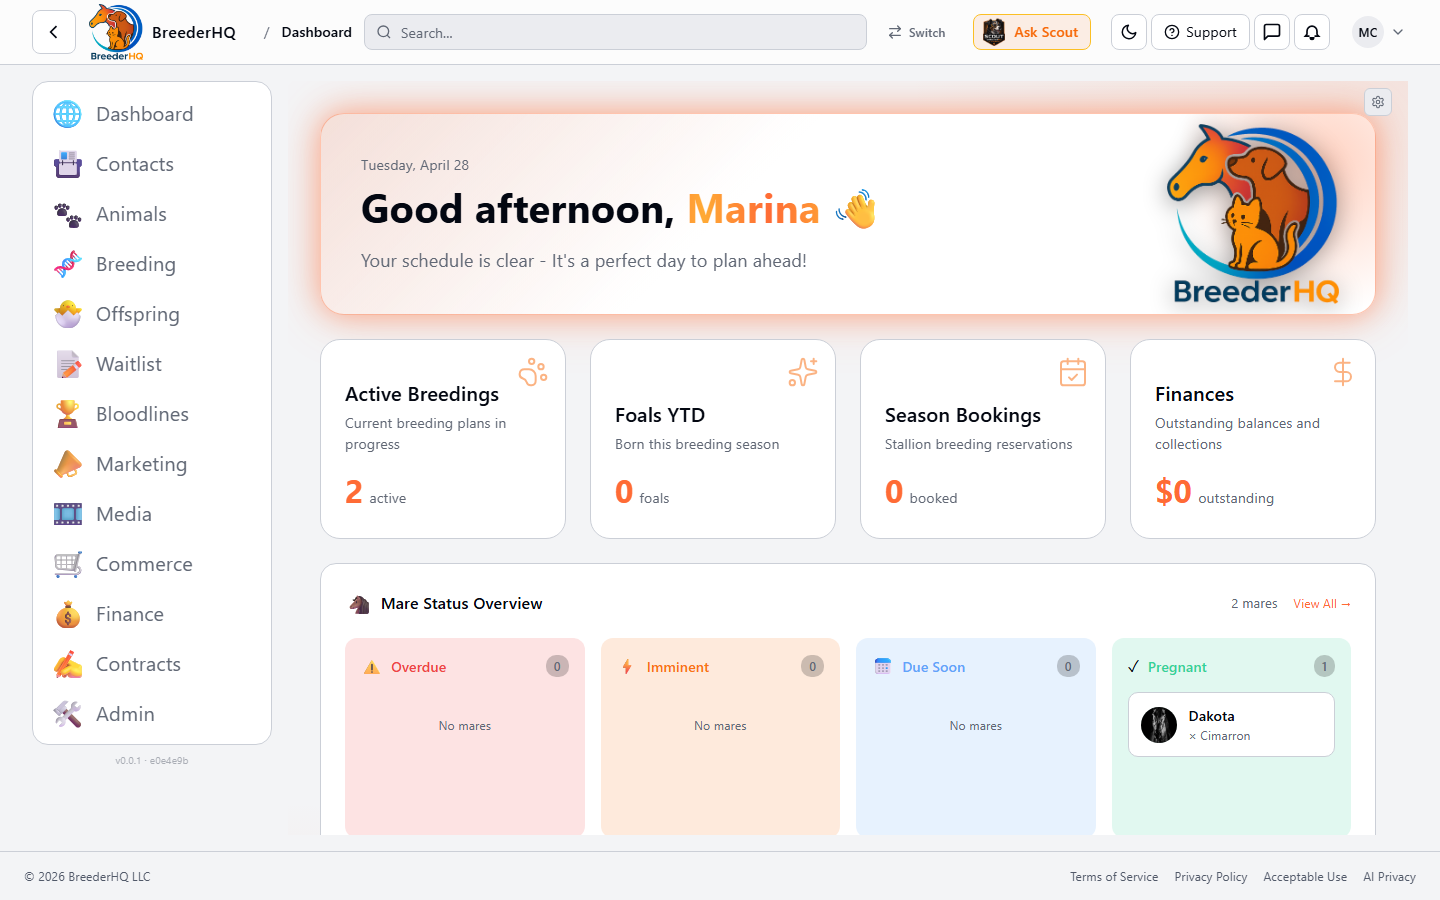Click the Animals paw icon
1440x900 pixels.
click(x=68, y=214)
